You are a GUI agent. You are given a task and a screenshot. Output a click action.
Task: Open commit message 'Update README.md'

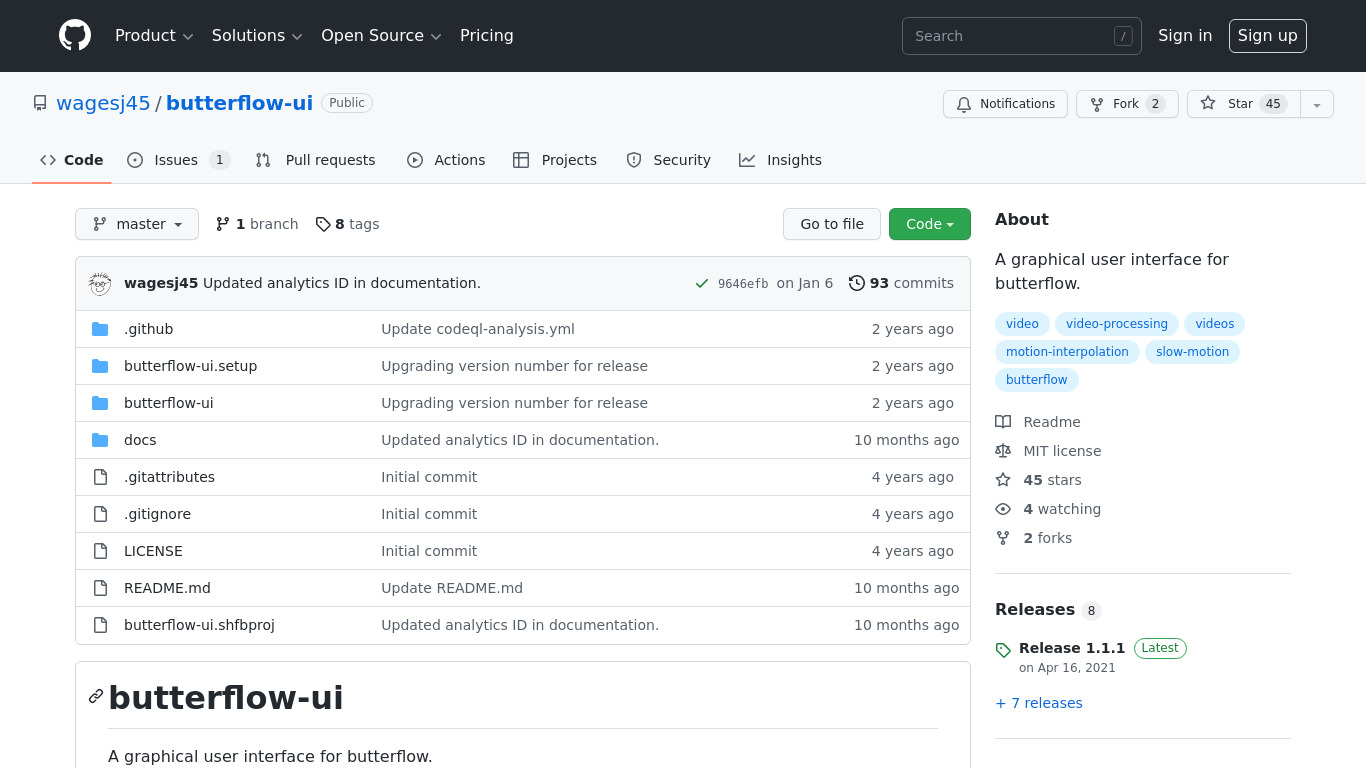452,588
